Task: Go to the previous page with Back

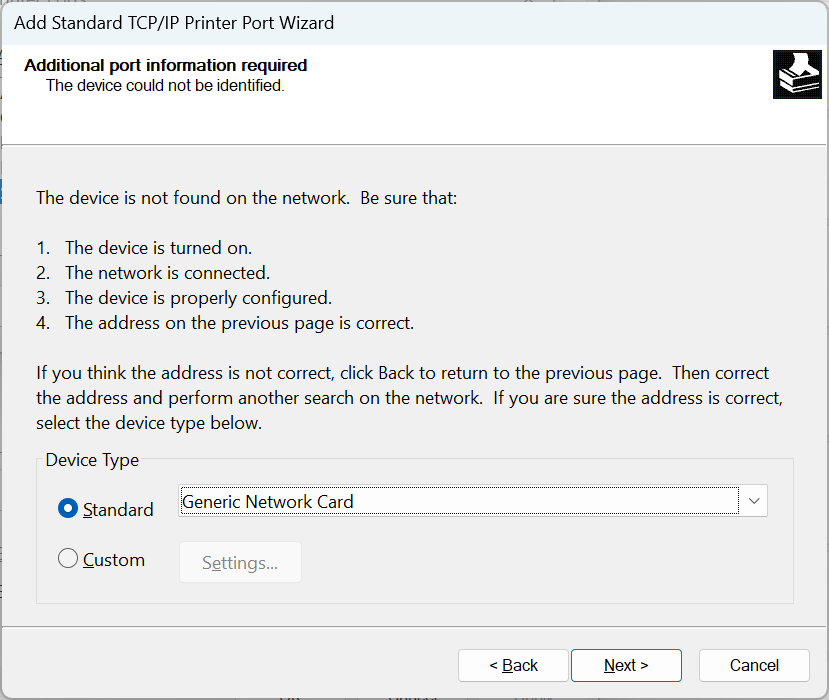Action: [513, 665]
